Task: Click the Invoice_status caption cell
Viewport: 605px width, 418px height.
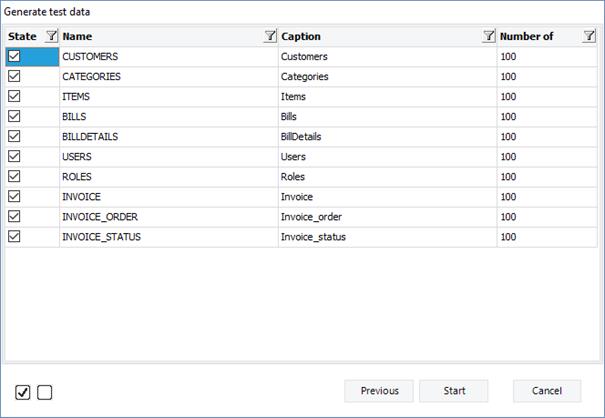Action: [387, 237]
